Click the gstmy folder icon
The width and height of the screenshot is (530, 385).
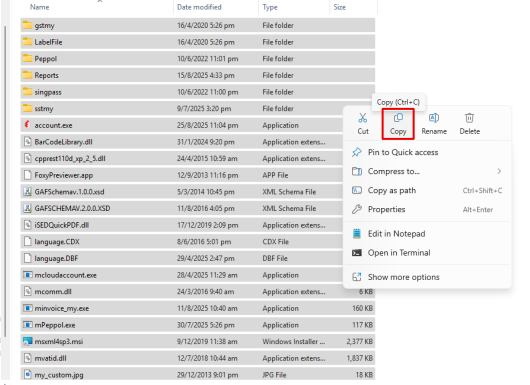pos(28,25)
